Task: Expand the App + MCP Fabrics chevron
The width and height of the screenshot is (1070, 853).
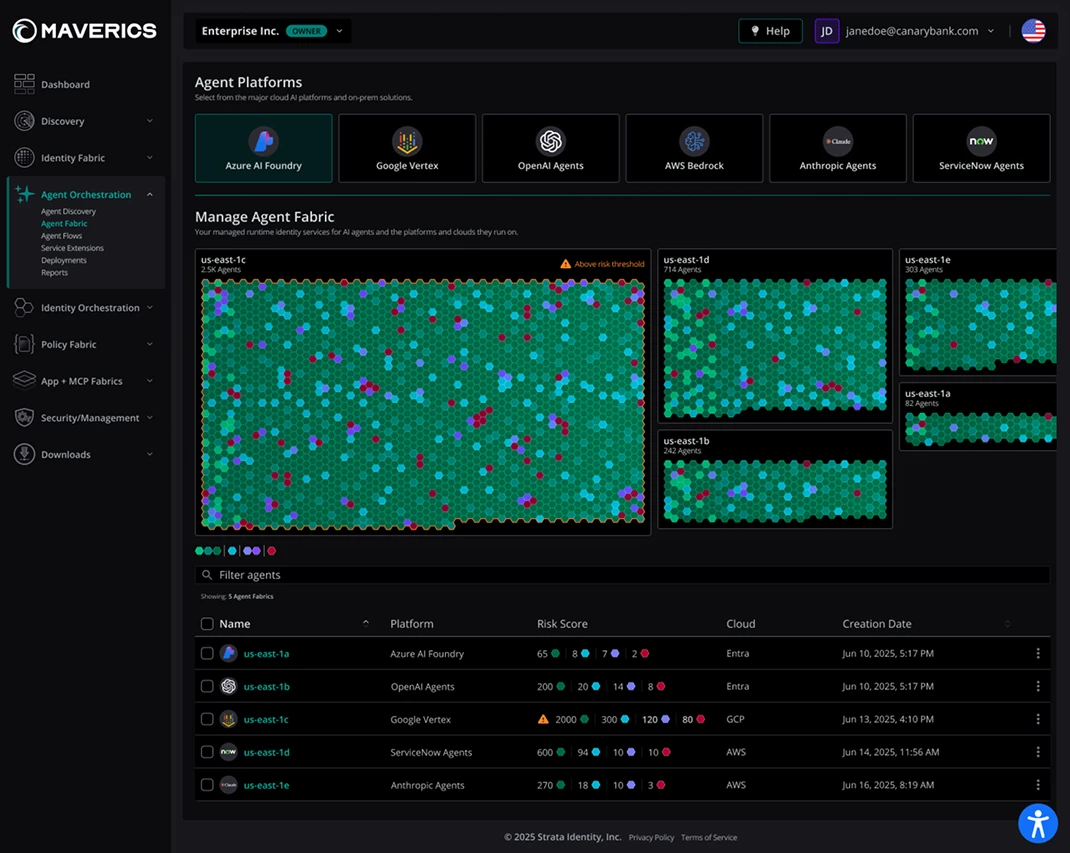Action: [149, 381]
